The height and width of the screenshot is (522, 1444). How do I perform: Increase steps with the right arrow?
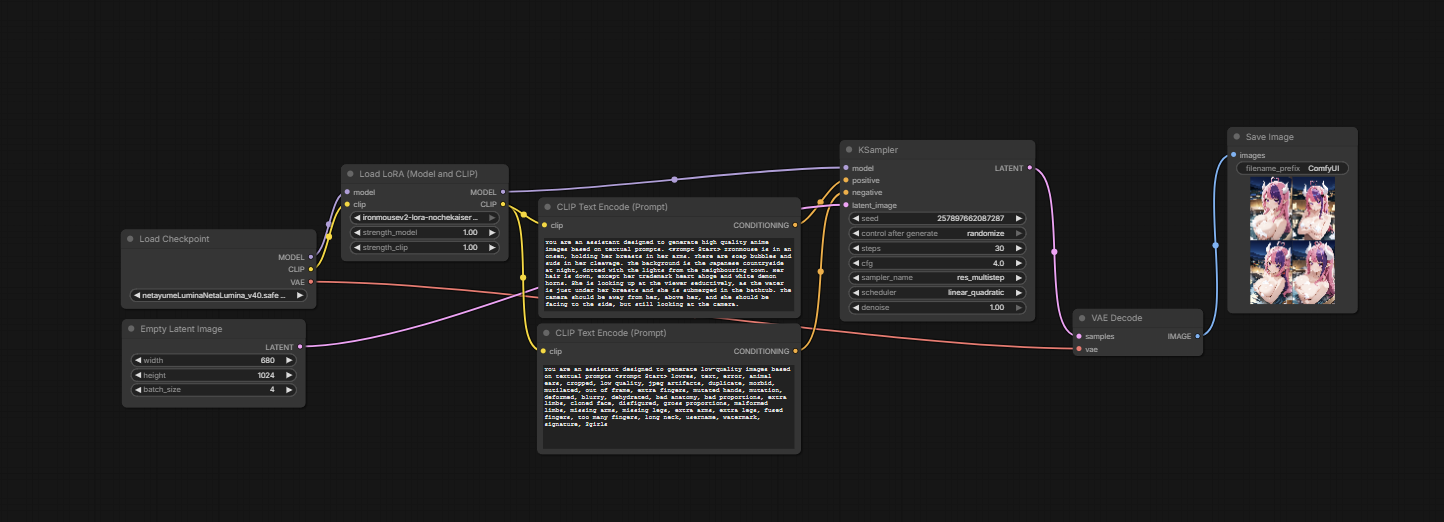1019,248
